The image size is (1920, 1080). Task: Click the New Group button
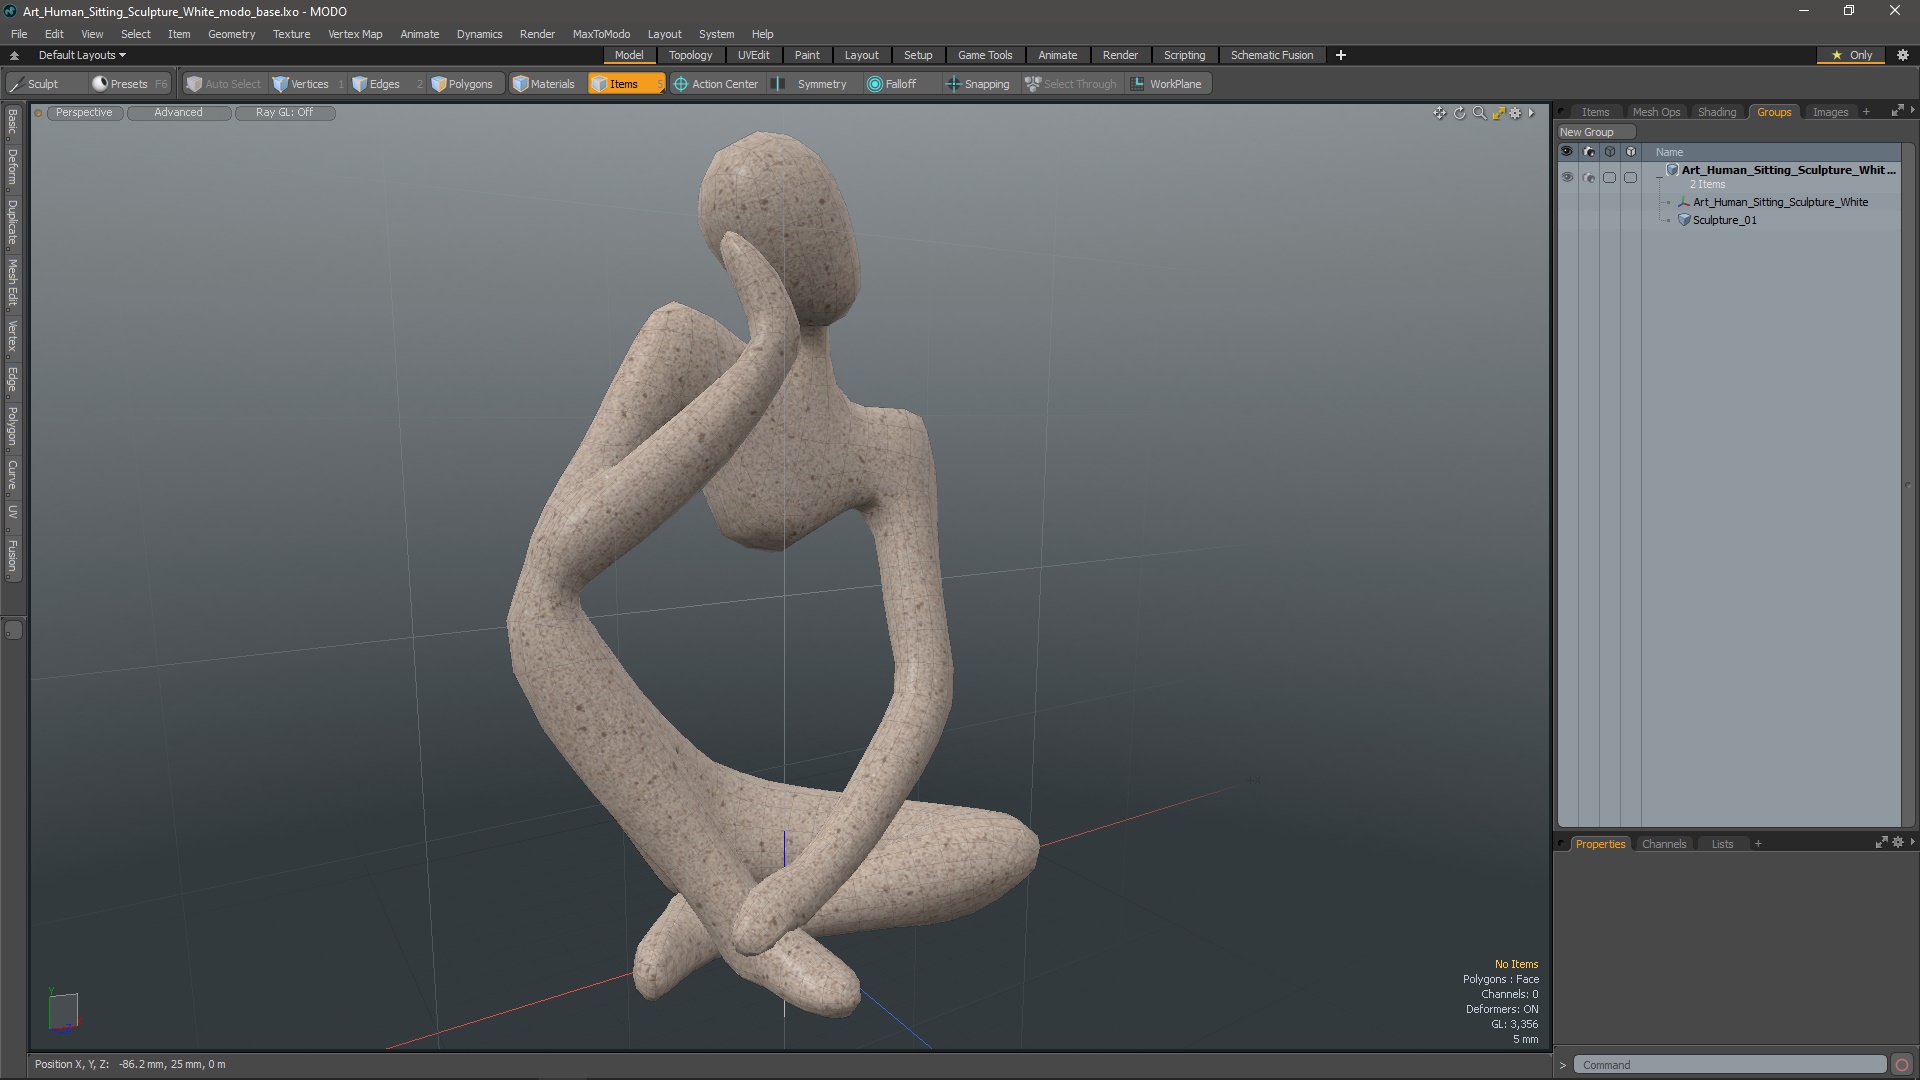click(1595, 132)
